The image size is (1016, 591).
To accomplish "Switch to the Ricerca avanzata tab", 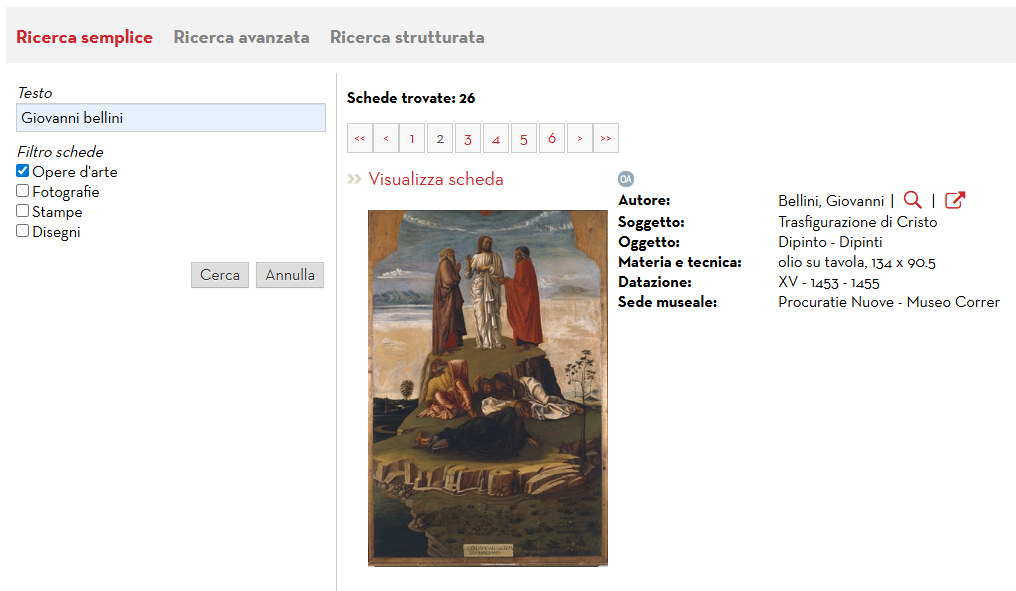I will [x=242, y=35].
